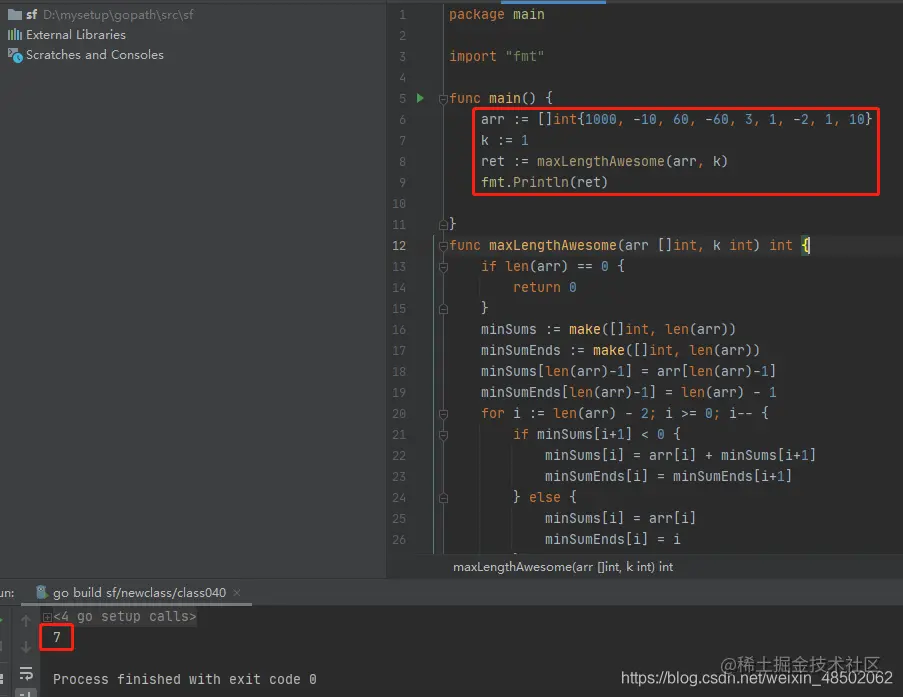903x697 pixels.
Task: Expand the folded 4 go setup calls
Action: [47, 617]
